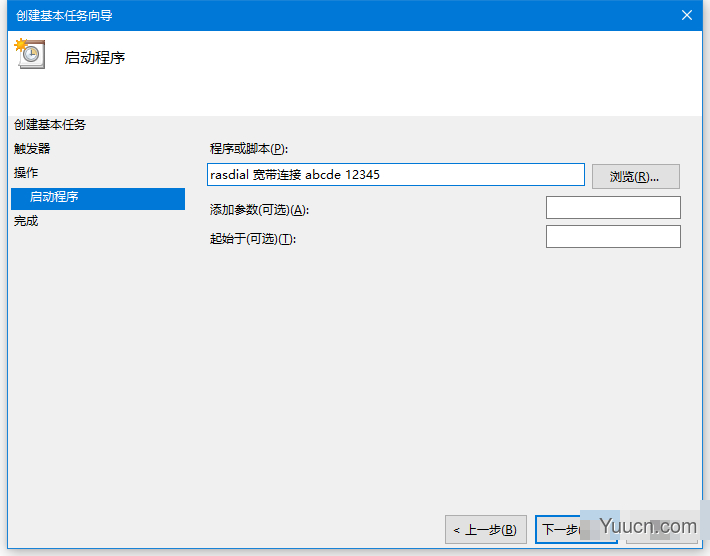The width and height of the screenshot is (710, 556).
Task: Go back with 上一步(B) button
Action: click(485, 529)
